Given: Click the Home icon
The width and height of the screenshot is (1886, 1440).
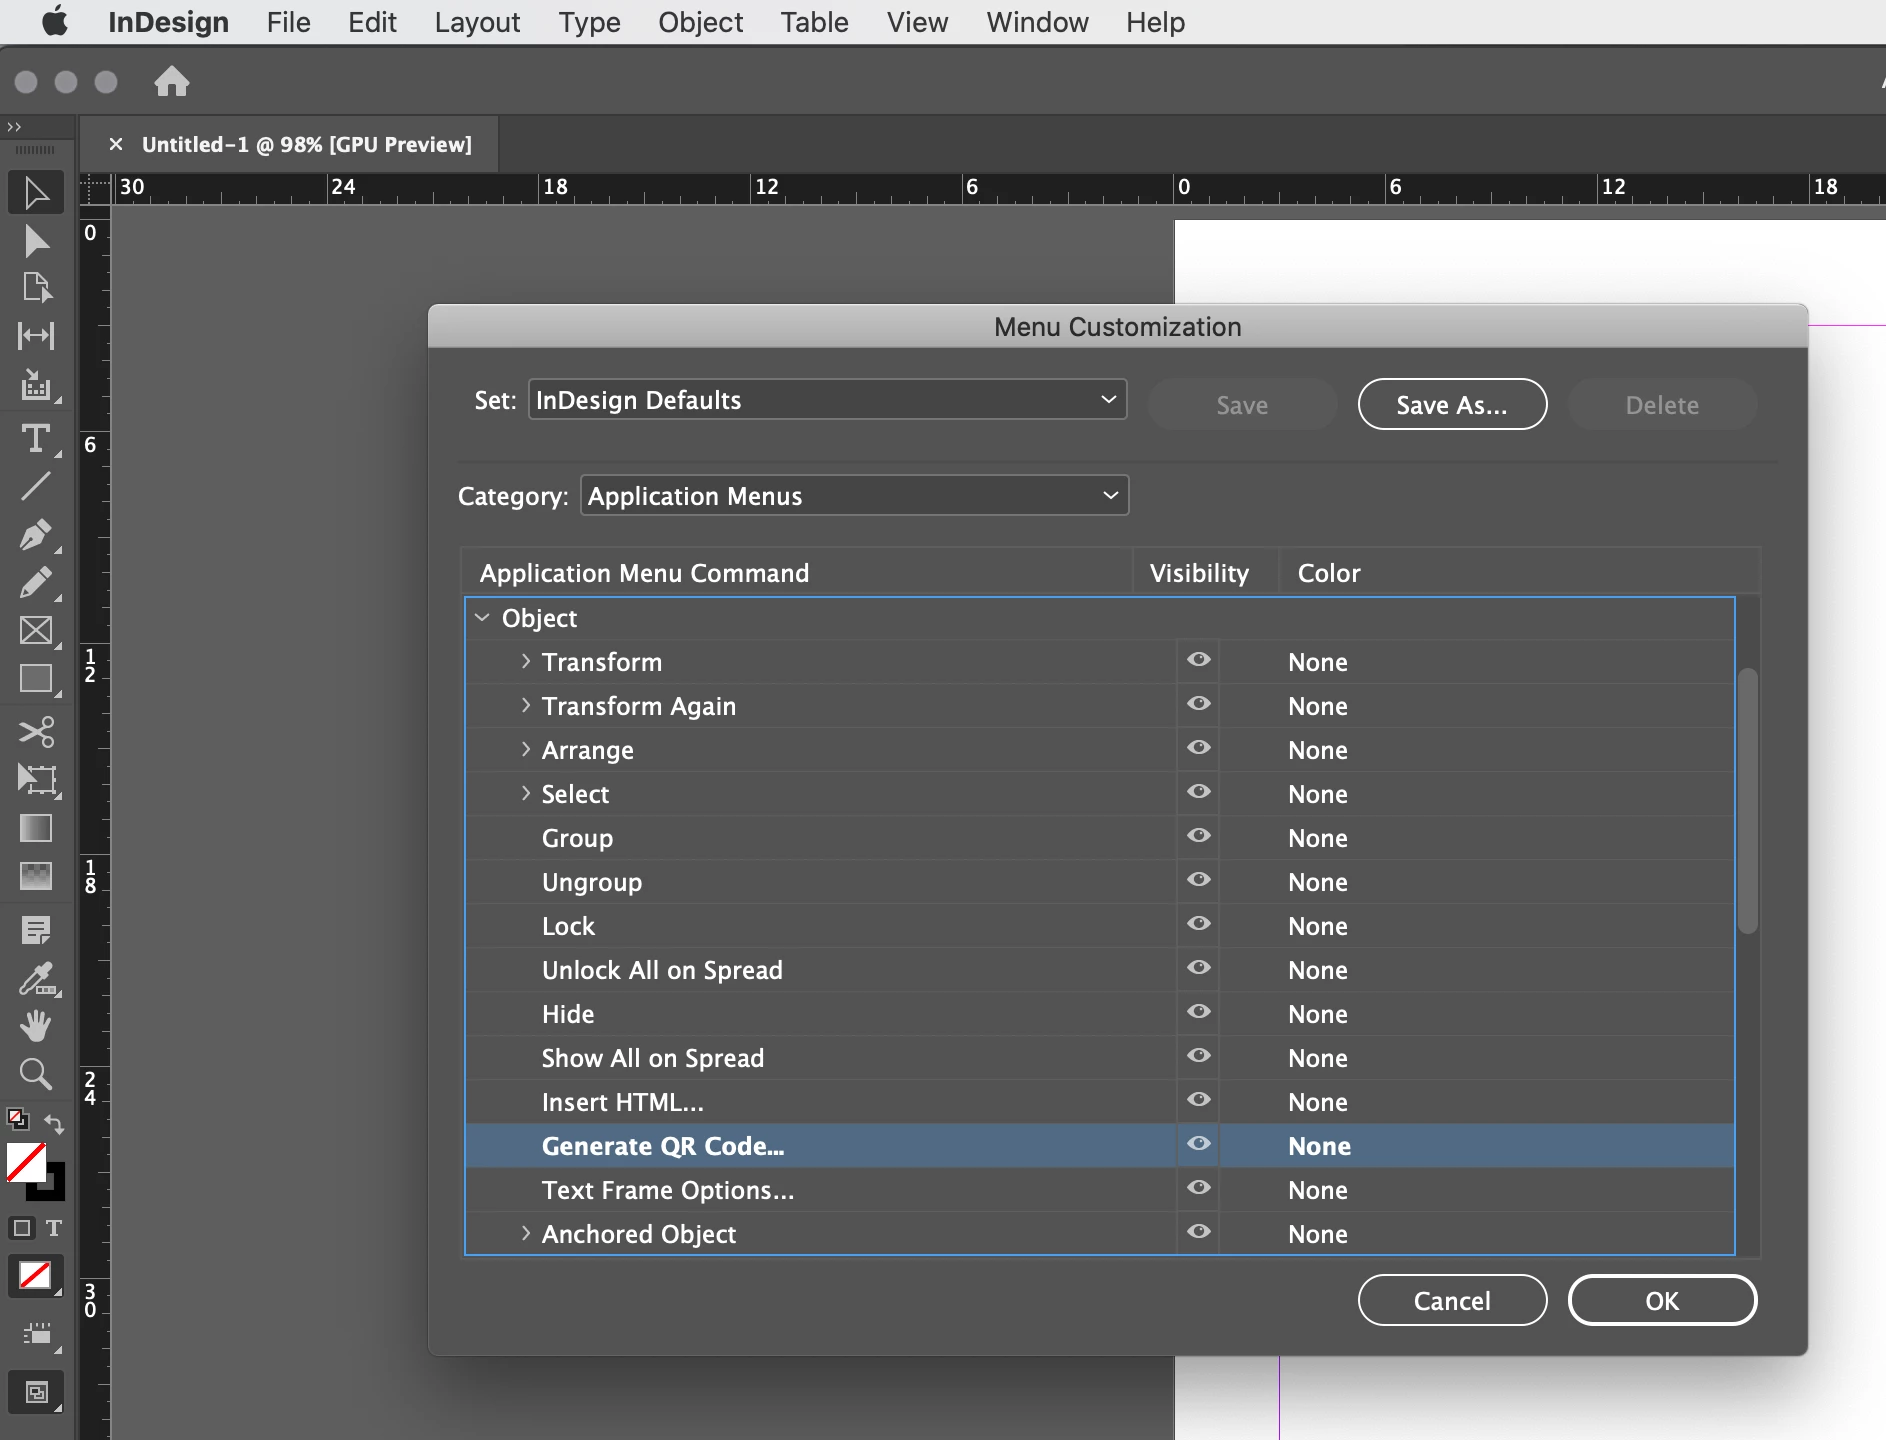Looking at the screenshot, I should tap(172, 80).
